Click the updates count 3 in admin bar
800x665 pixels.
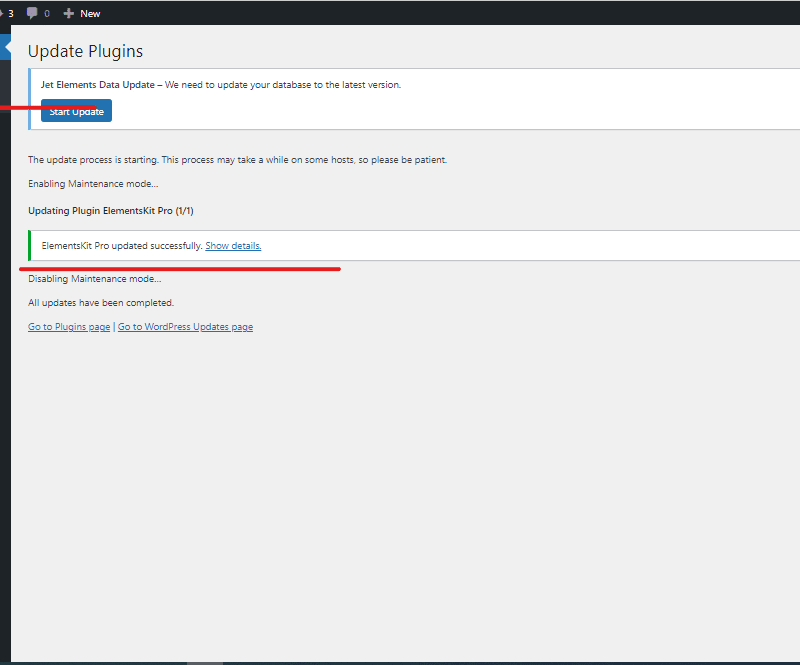(x=10, y=13)
